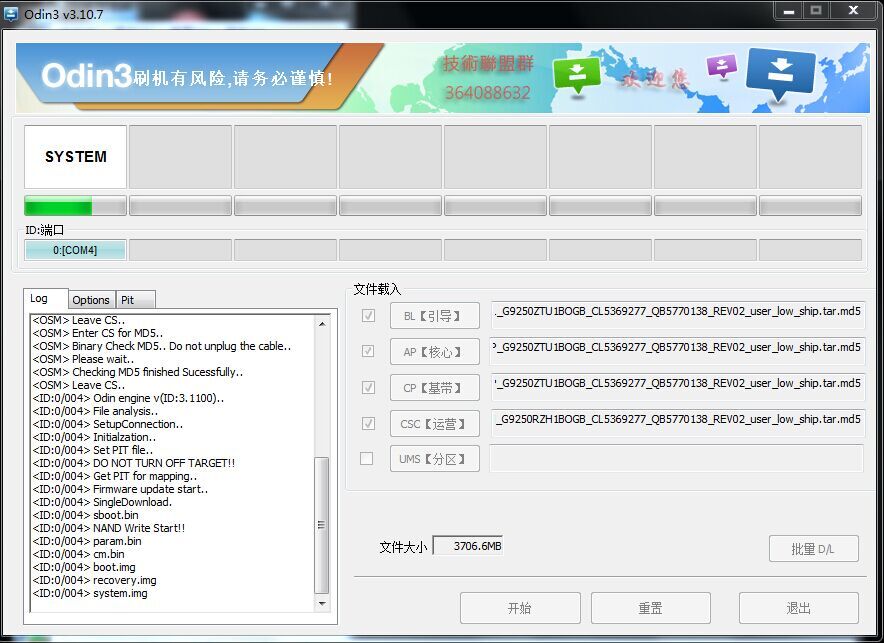Click the log scrollbar up arrow
884x643 pixels.
pos(322,324)
